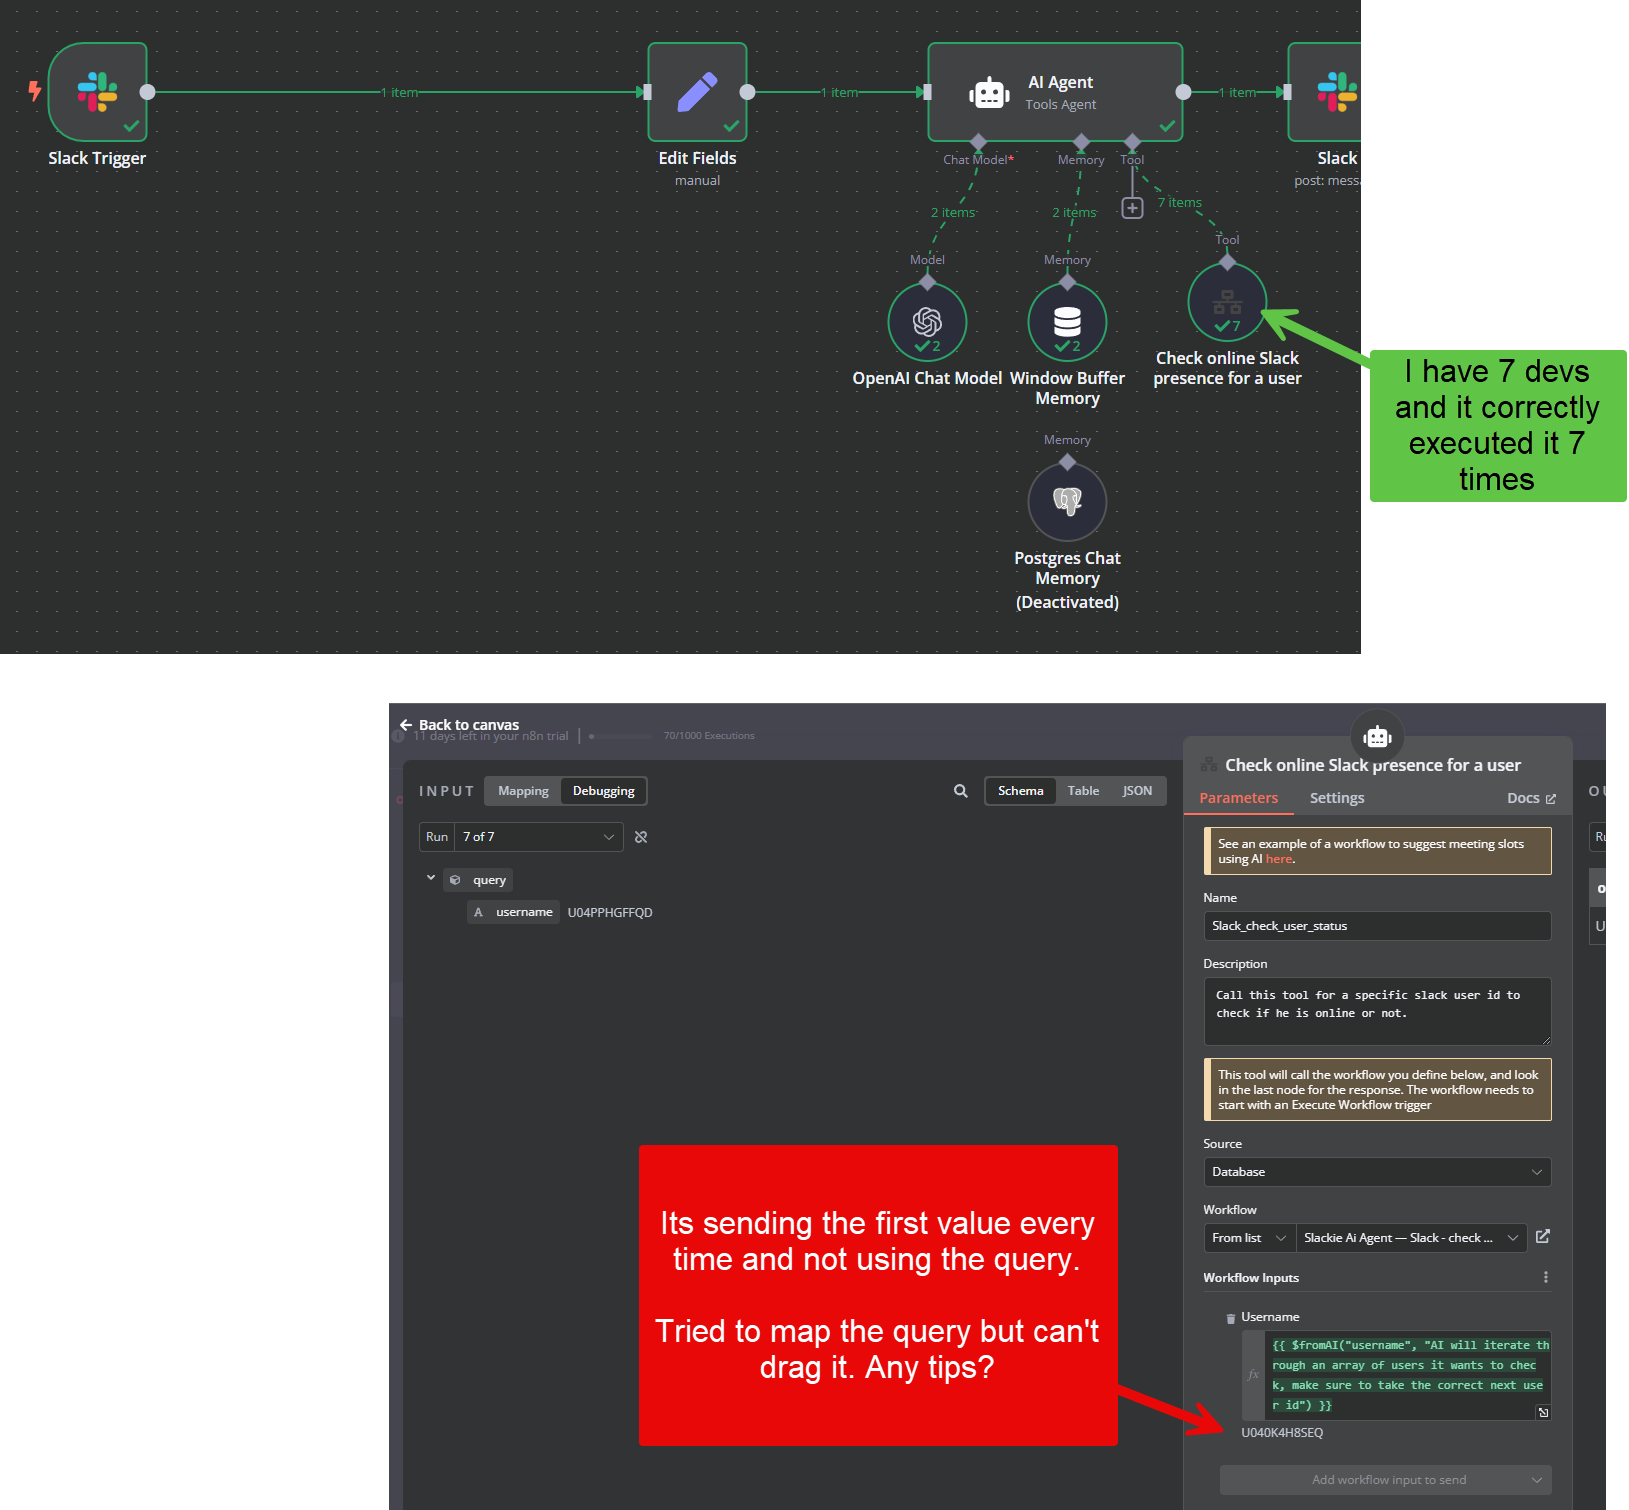Click the username field in query schema
The height and width of the screenshot is (1510, 1629).
click(x=513, y=912)
